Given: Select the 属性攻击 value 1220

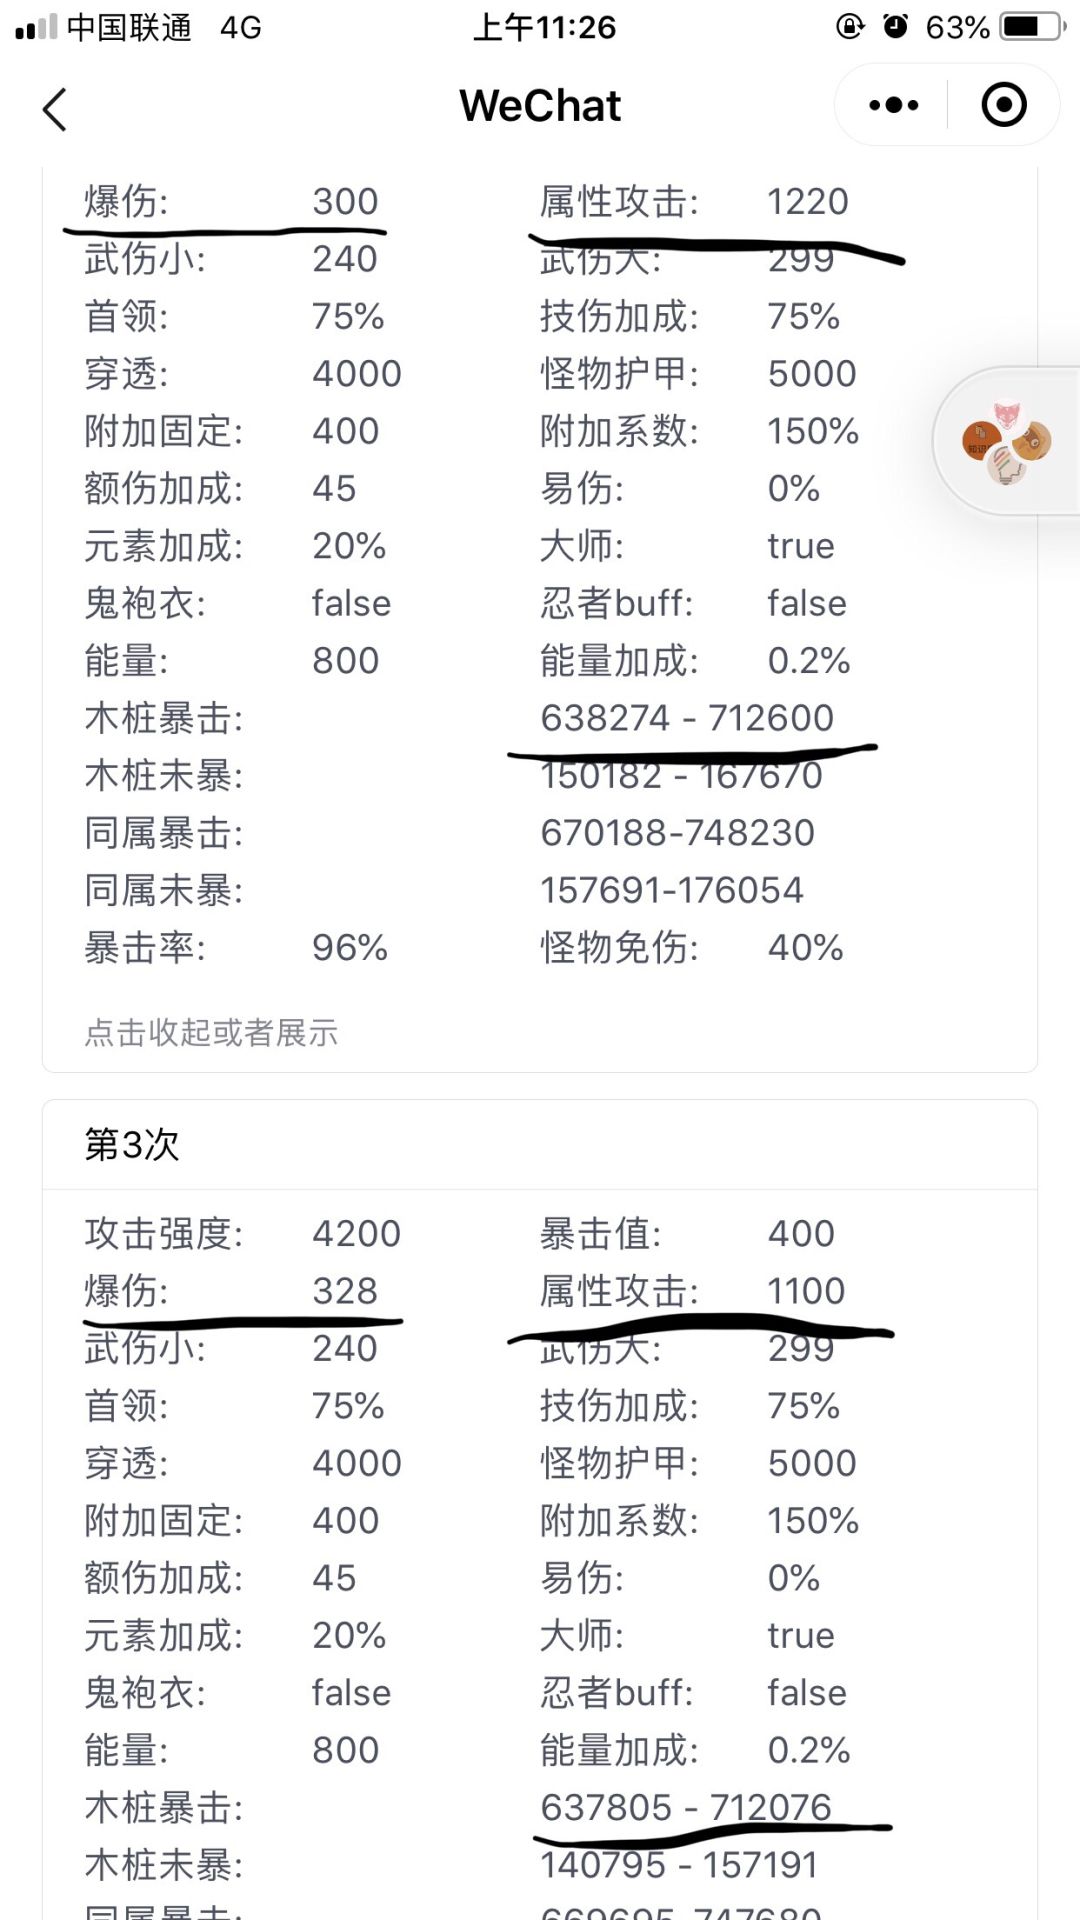Looking at the screenshot, I should tap(807, 201).
